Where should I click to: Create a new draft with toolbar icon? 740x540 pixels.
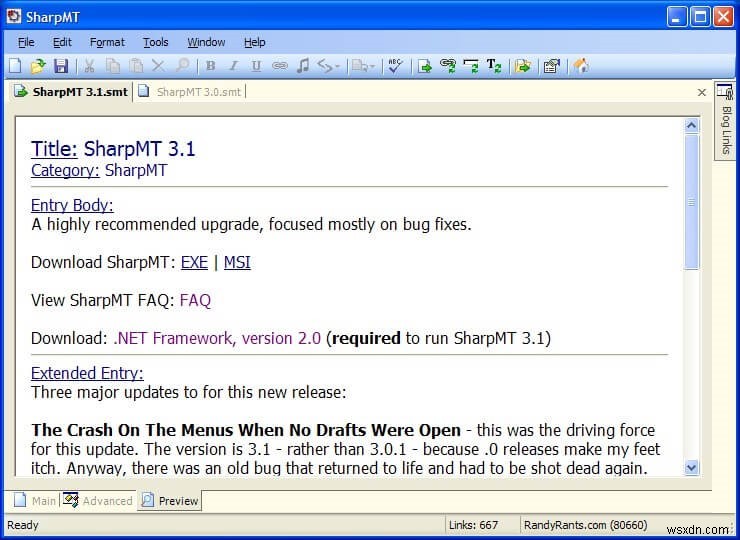tap(15, 66)
